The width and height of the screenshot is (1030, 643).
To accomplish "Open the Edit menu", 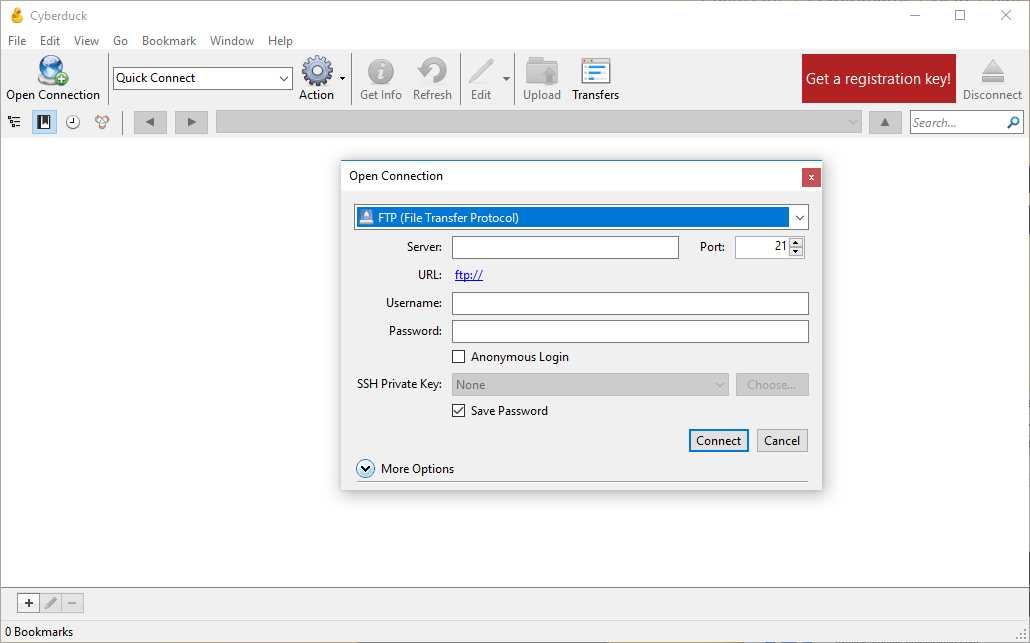I will tap(50, 41).
